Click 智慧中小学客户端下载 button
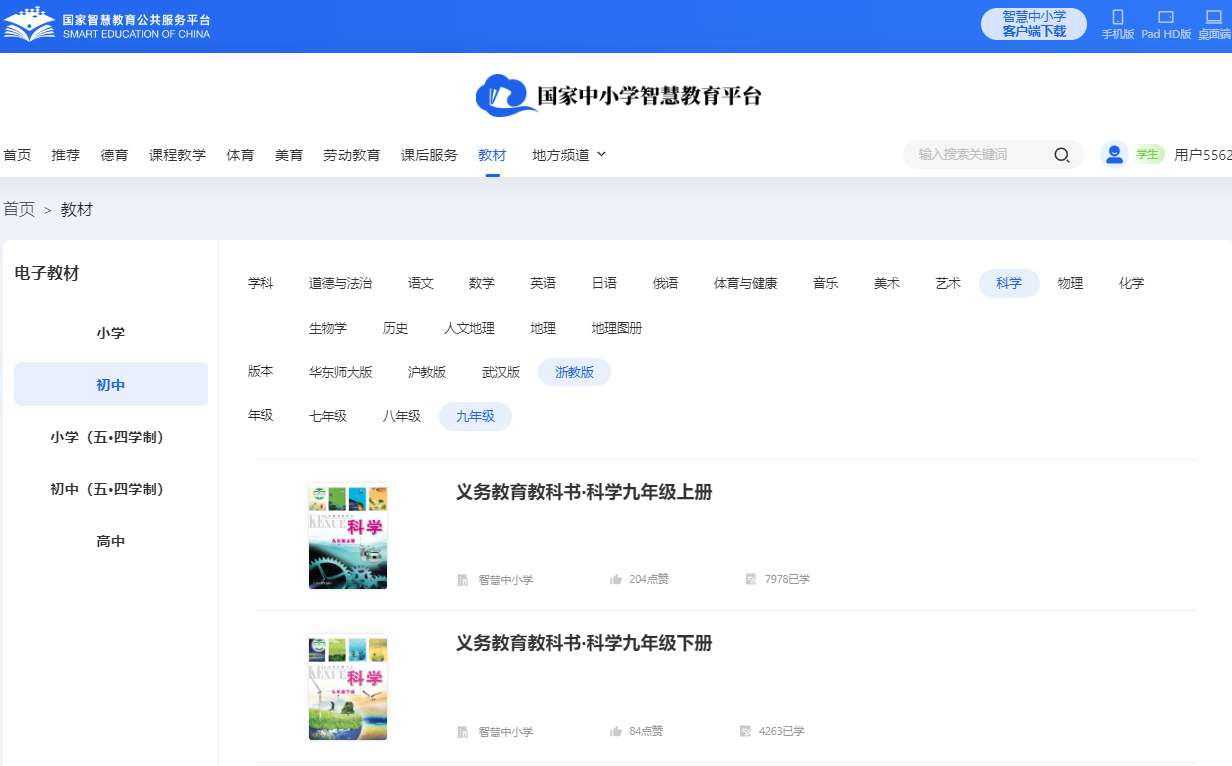The image size is (1232, 766). 1034,24
